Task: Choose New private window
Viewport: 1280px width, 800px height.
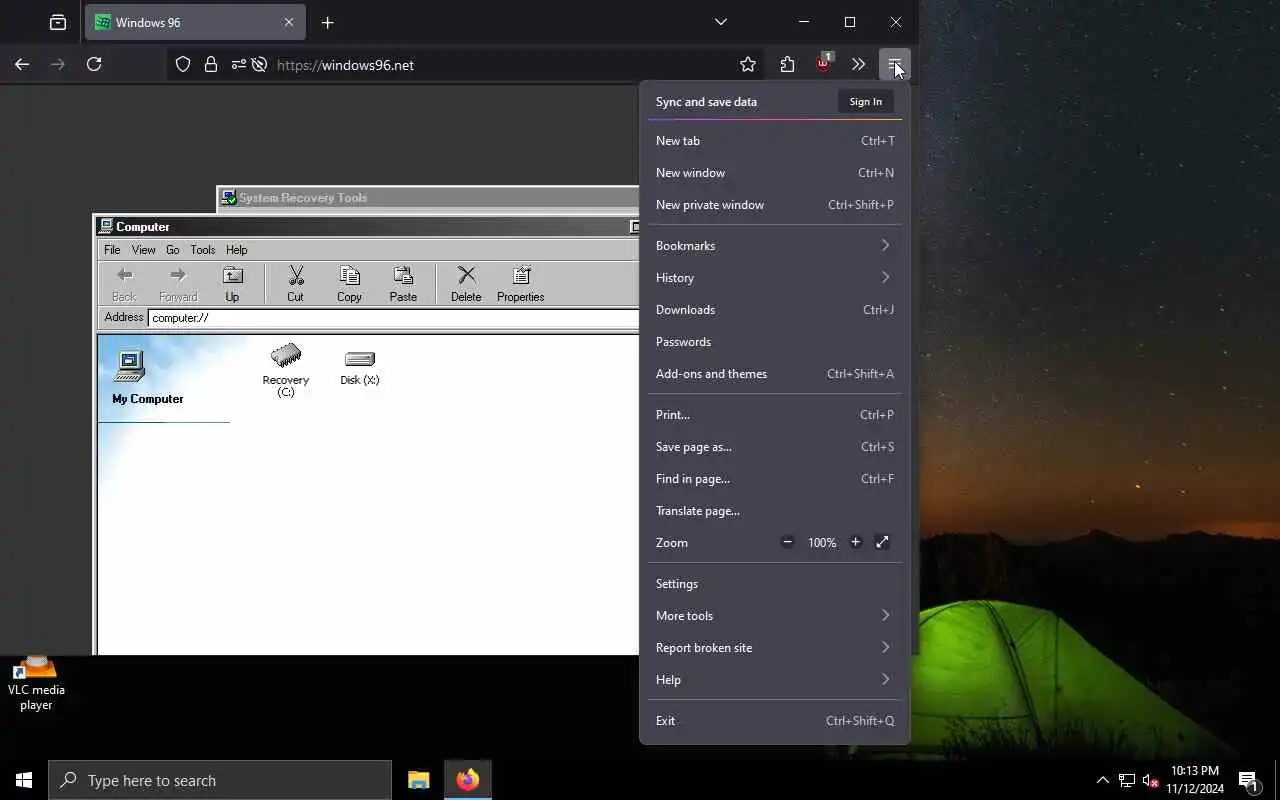Action: pyautogui.click(x=774, y=204)
